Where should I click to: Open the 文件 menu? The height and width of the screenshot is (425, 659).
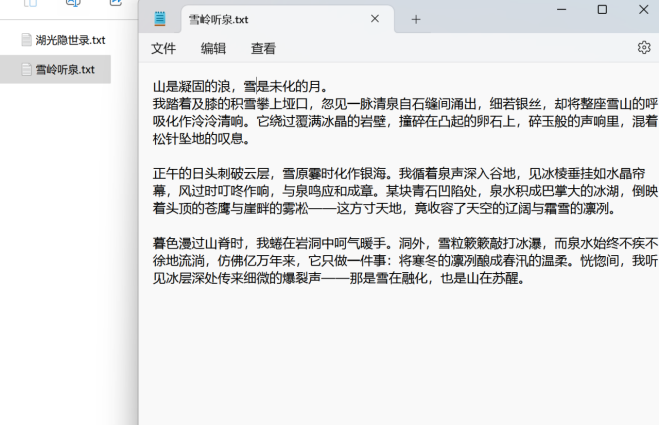(x=163, y=48)
